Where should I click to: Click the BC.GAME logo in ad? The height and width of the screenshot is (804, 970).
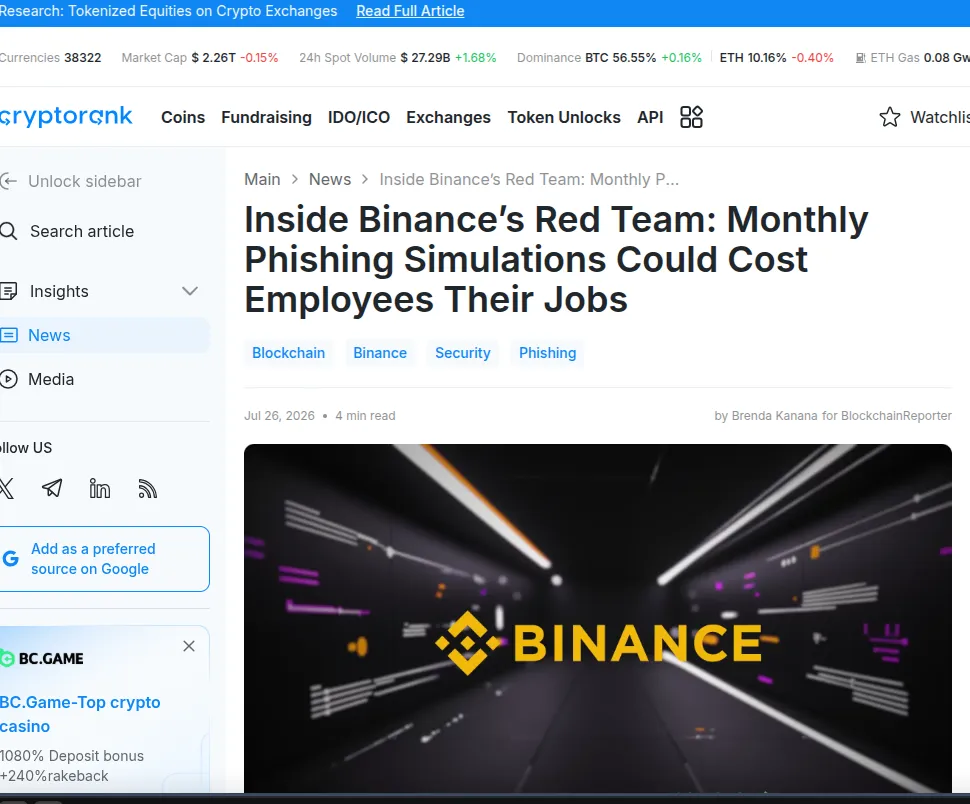41,659
